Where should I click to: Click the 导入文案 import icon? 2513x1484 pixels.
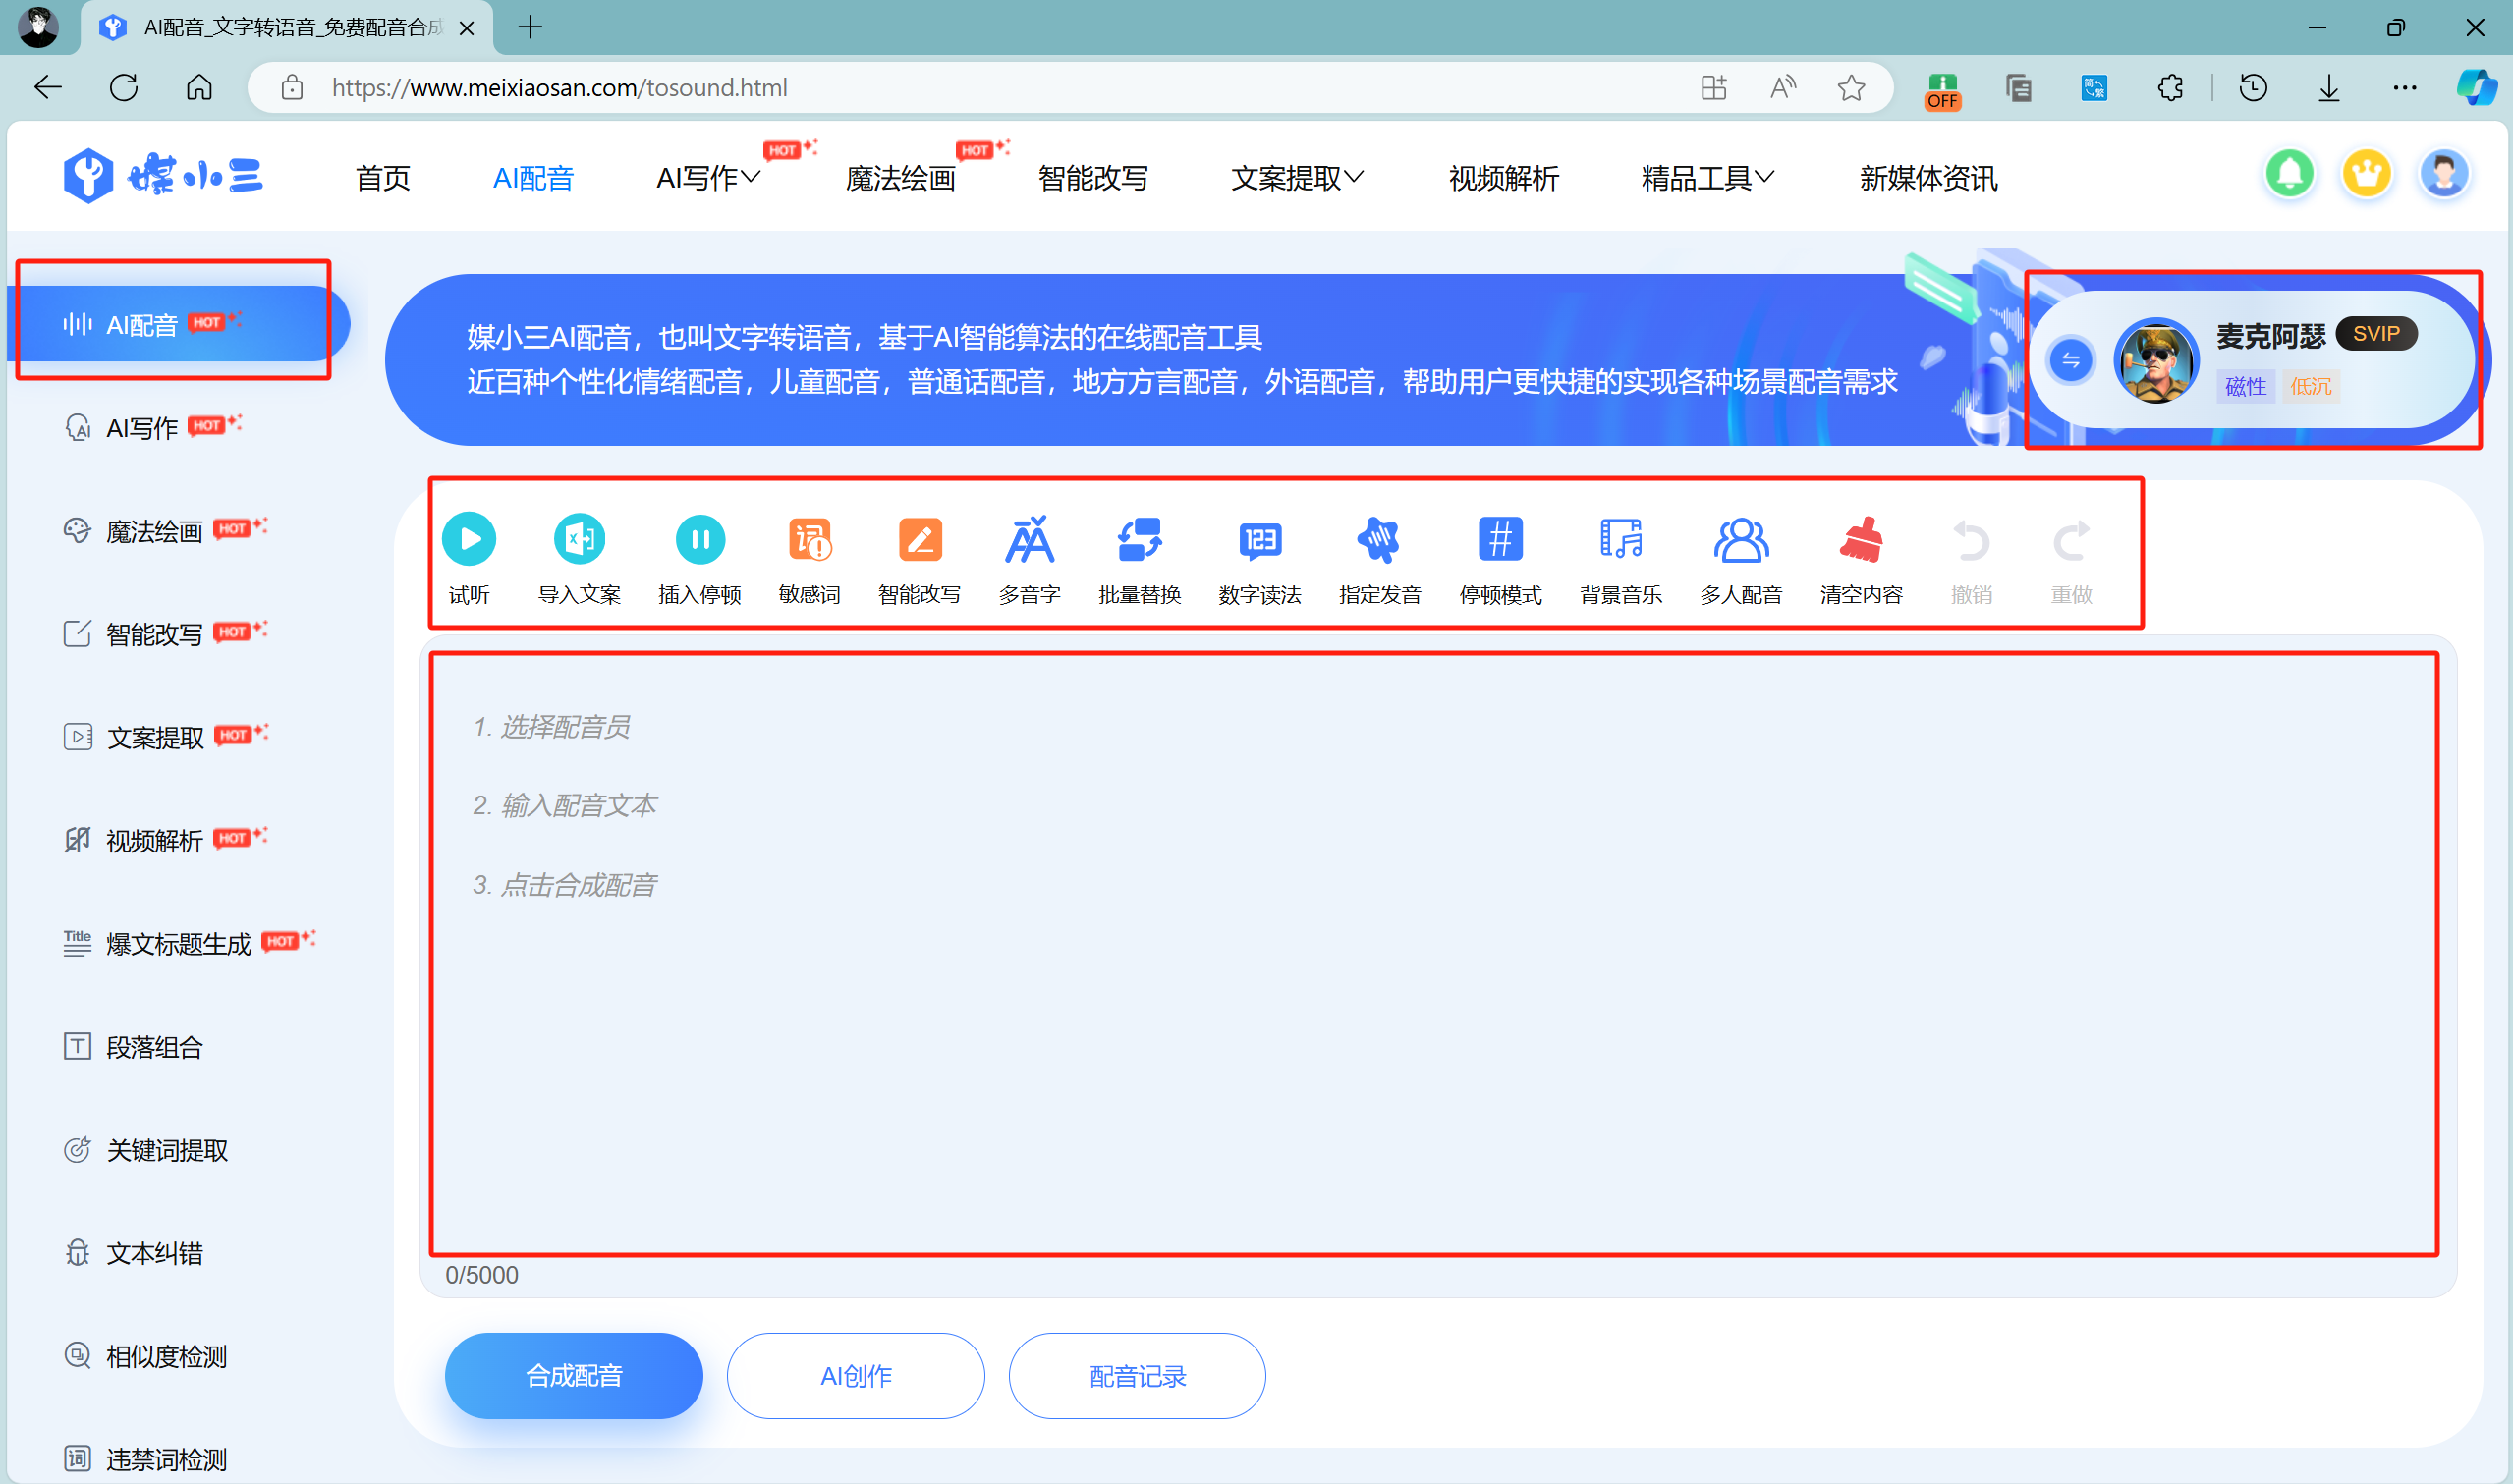[579, 540]
